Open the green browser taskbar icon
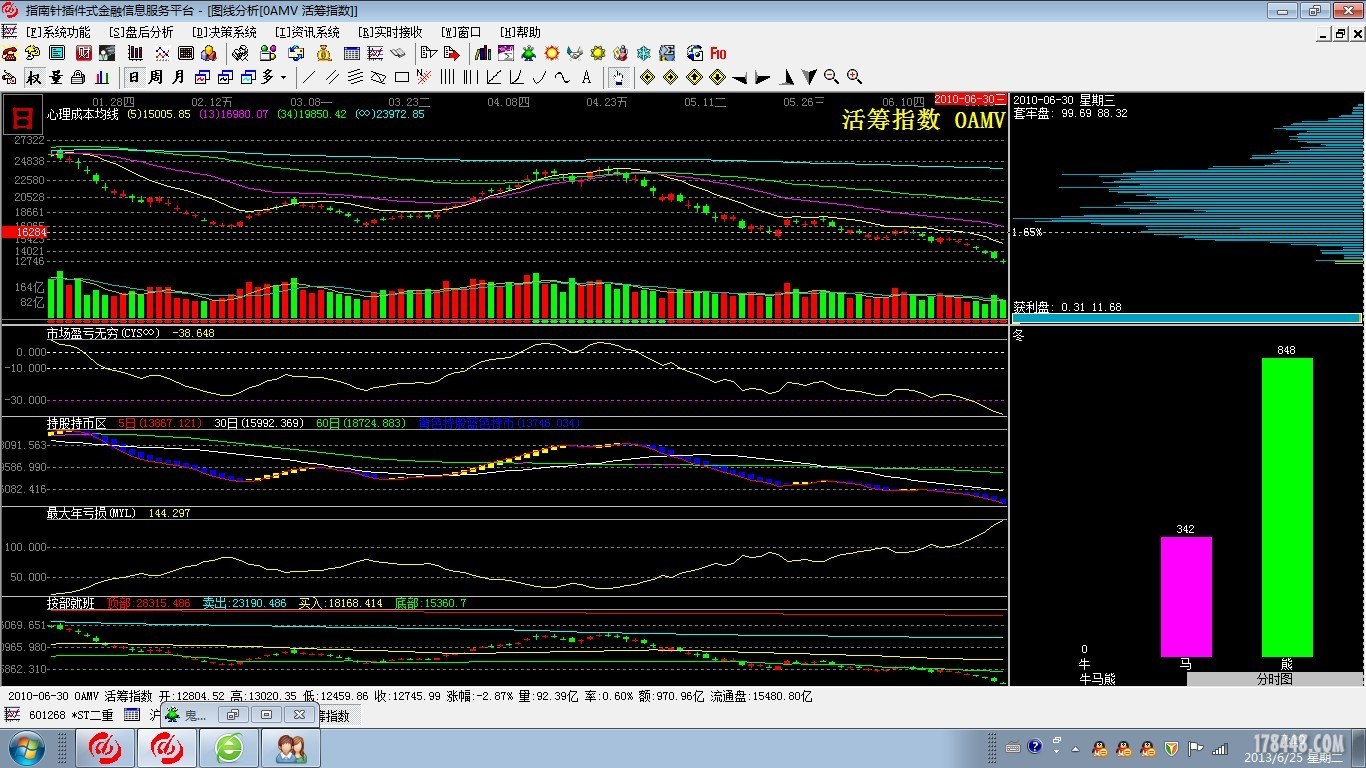1366x768 pixels. [229, 748]
